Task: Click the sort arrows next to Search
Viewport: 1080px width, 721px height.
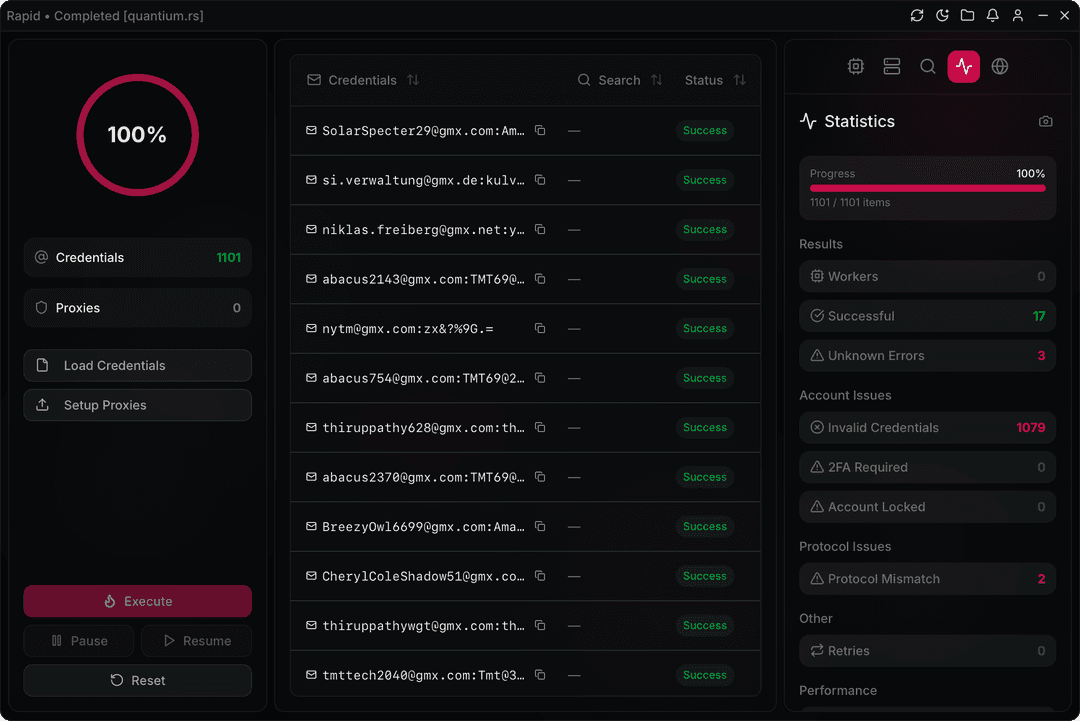Action: [x=656, y=80]
